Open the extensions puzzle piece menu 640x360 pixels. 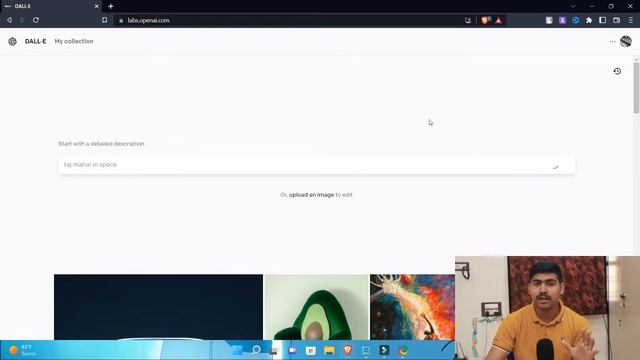pos(589,20)
